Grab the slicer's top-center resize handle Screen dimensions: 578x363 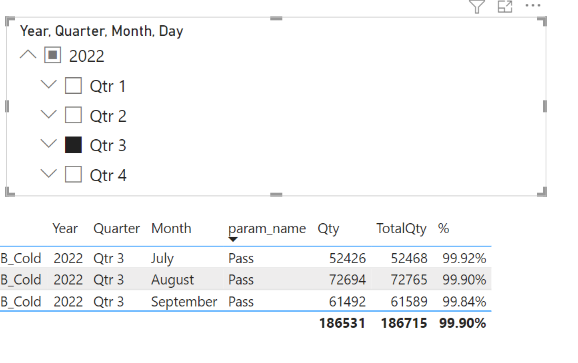(276, 18)
